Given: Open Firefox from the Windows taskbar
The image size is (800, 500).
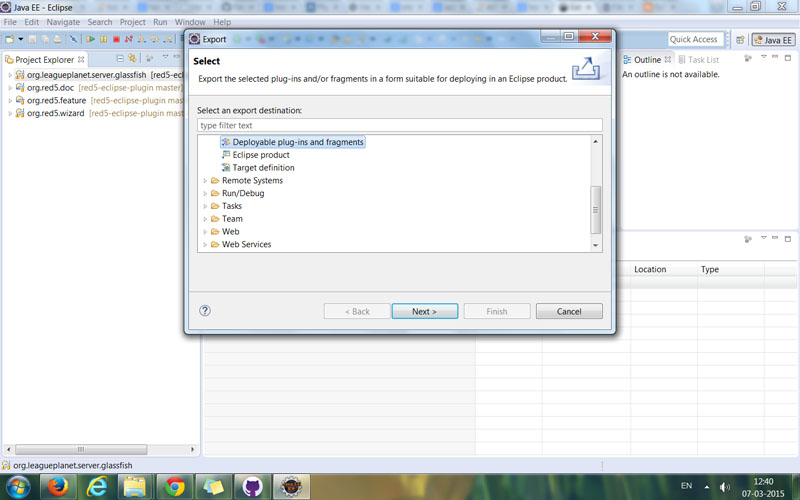Looking at the screenshot, I should click(58, 487).
